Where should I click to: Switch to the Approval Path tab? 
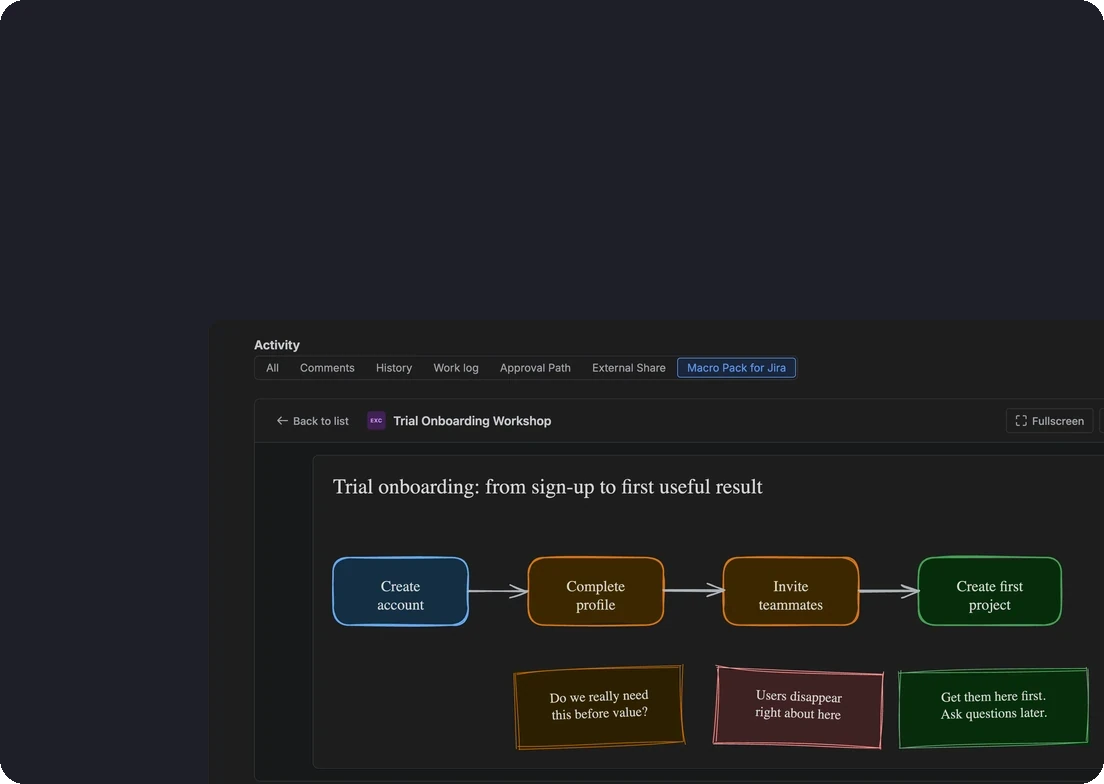coord(535,368)
